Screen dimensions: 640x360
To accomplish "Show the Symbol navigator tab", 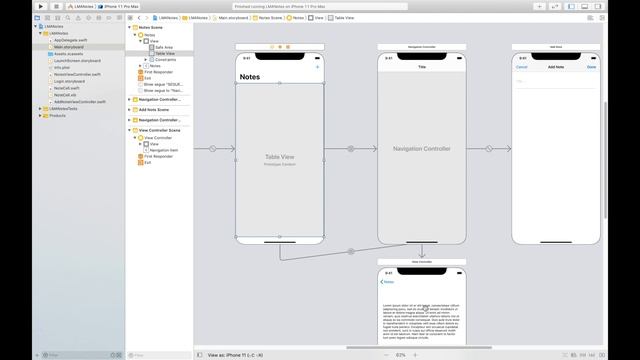I will pyautogui.click(x=58, y=18).
